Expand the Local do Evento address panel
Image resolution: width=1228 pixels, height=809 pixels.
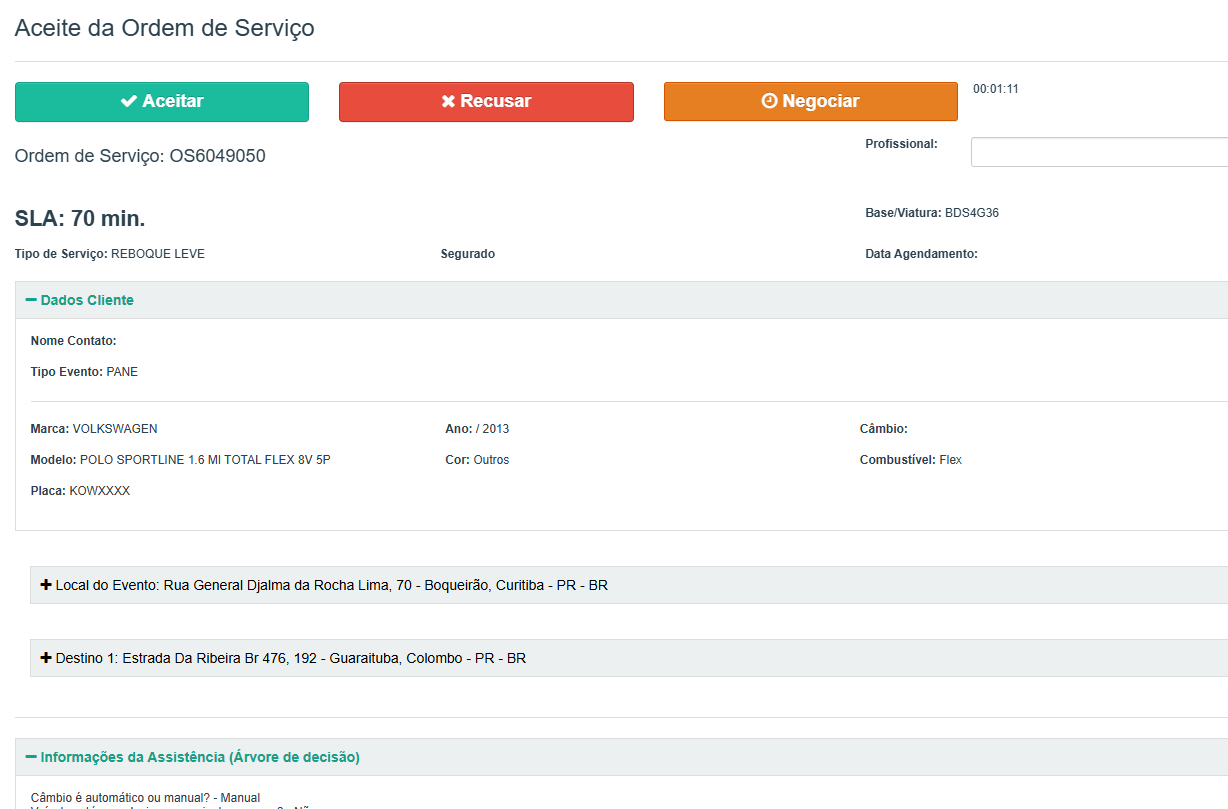331,585
